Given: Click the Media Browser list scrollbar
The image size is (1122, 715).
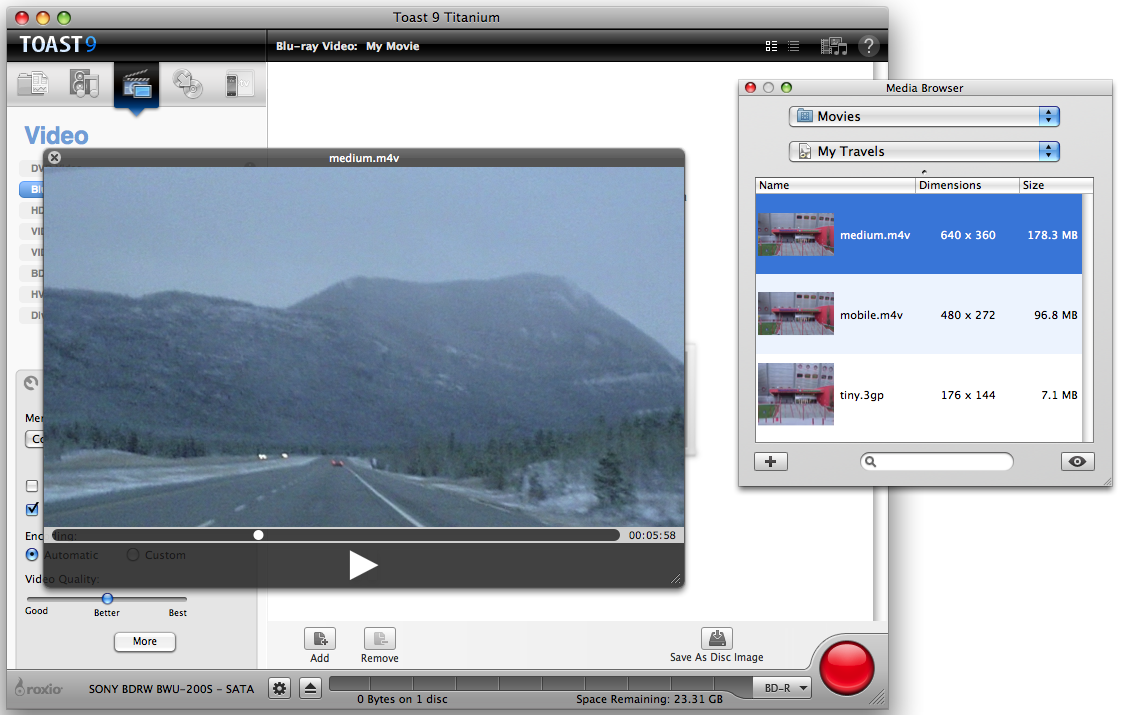Looking at the screenshot, I should coord(1088,318).
